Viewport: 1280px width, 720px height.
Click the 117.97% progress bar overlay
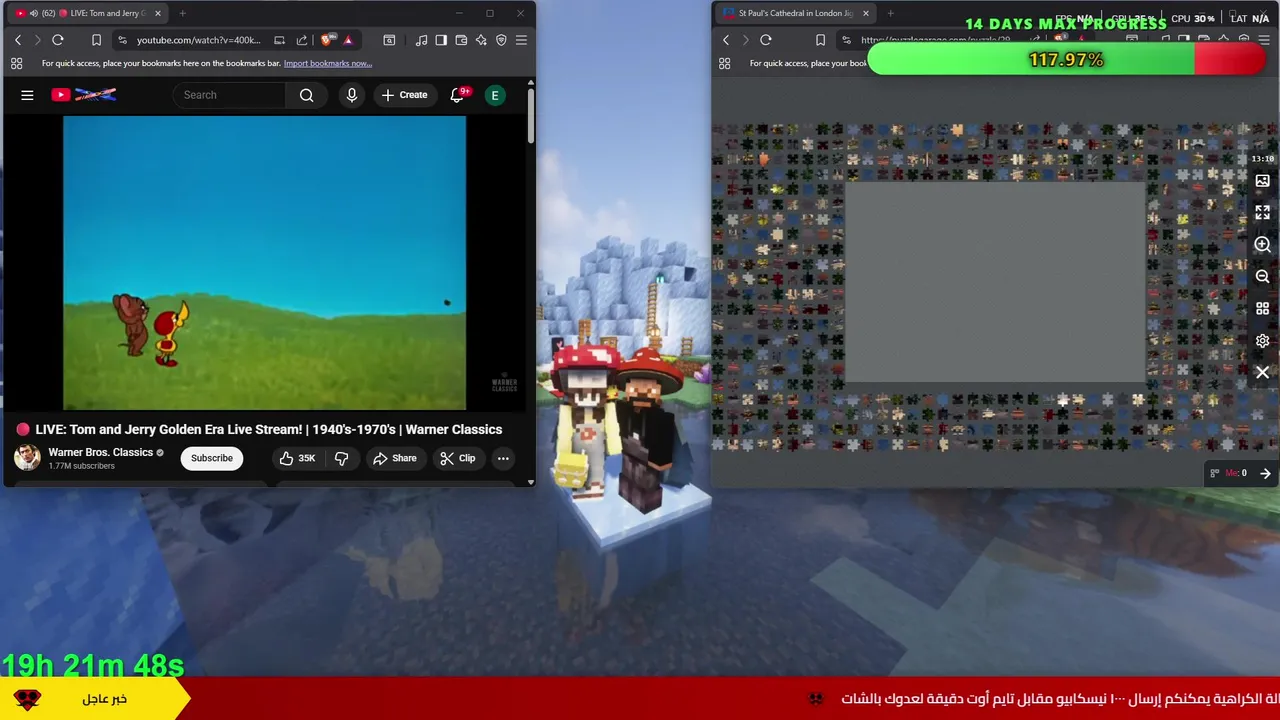1066,60
